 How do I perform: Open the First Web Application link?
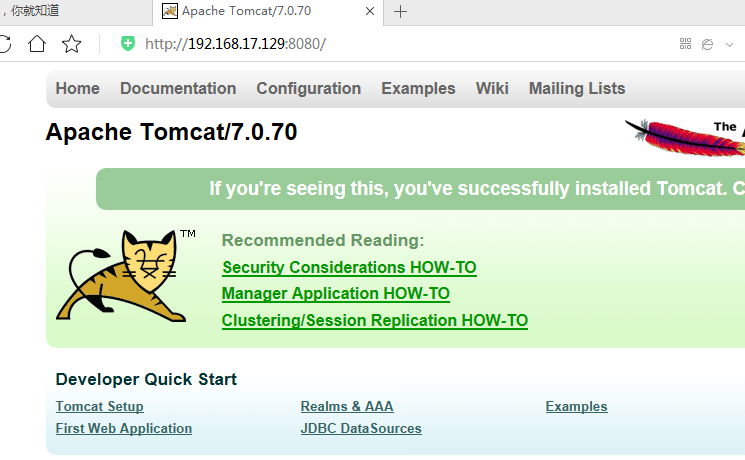click(x=124, y=428)
